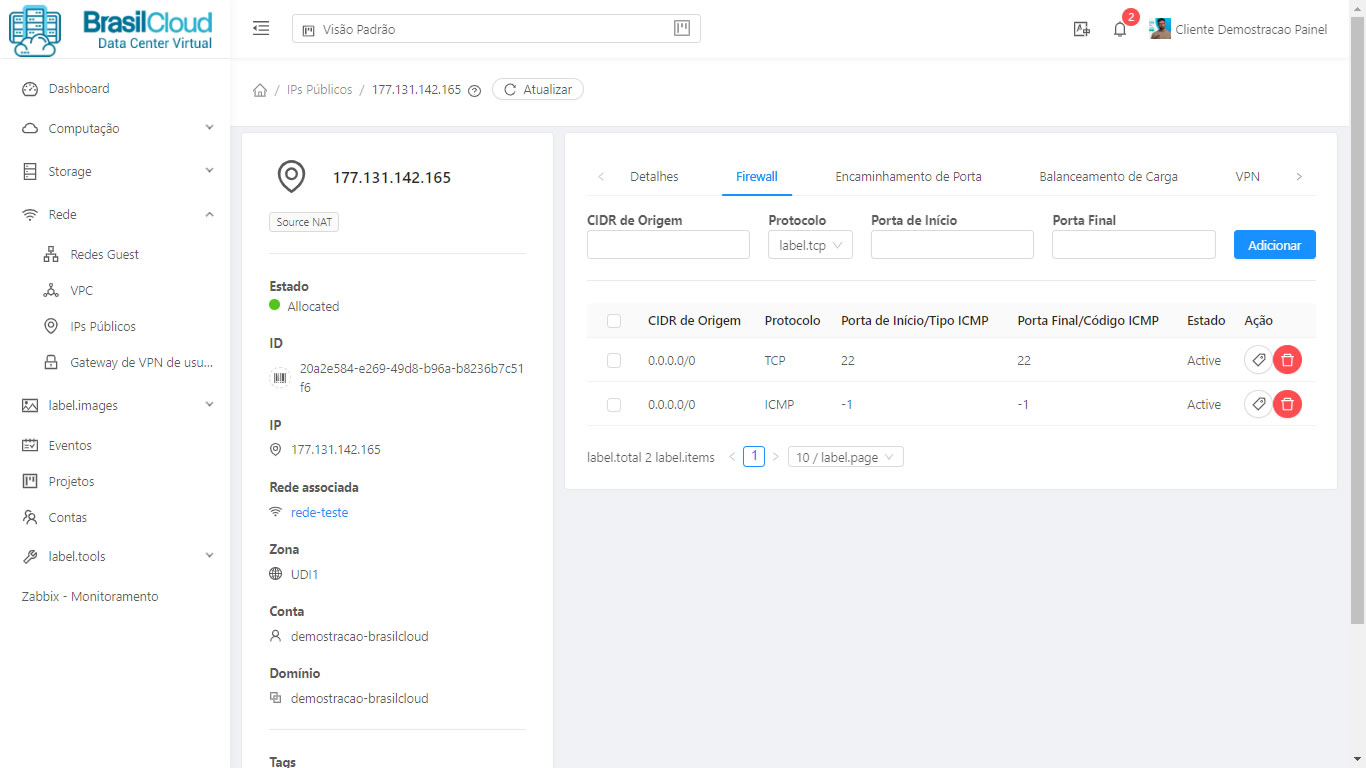Go home via breadcrumb house icon

click(x=260, y=90)
